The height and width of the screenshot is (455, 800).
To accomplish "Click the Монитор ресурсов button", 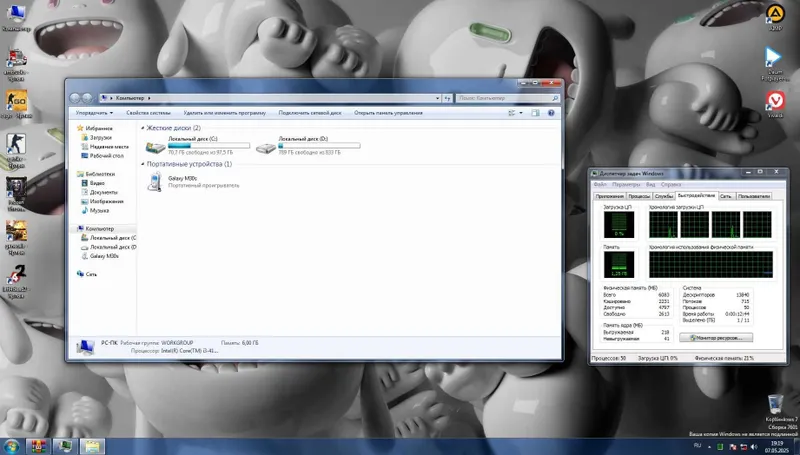I will pyautogui.click(x=715, y=339).
